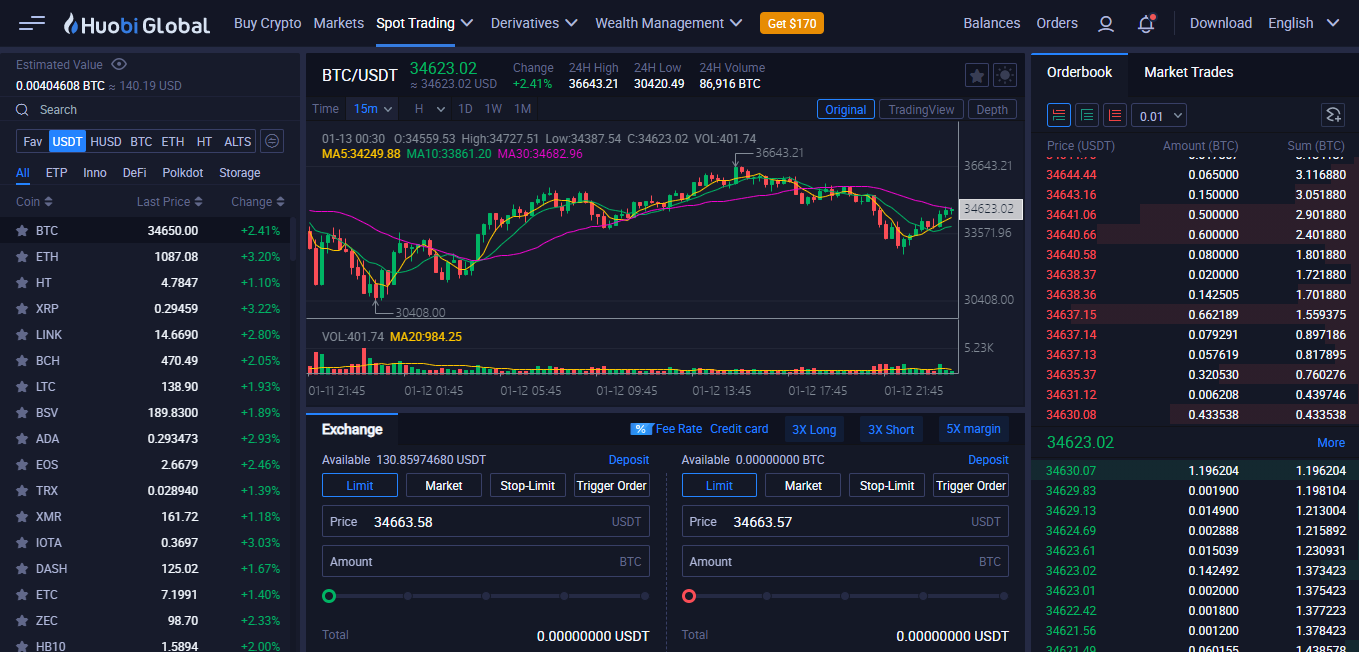Open the hamburger menu next to Huobi logo
This screenshot has width=1359, height=652.
click(32, 23)
